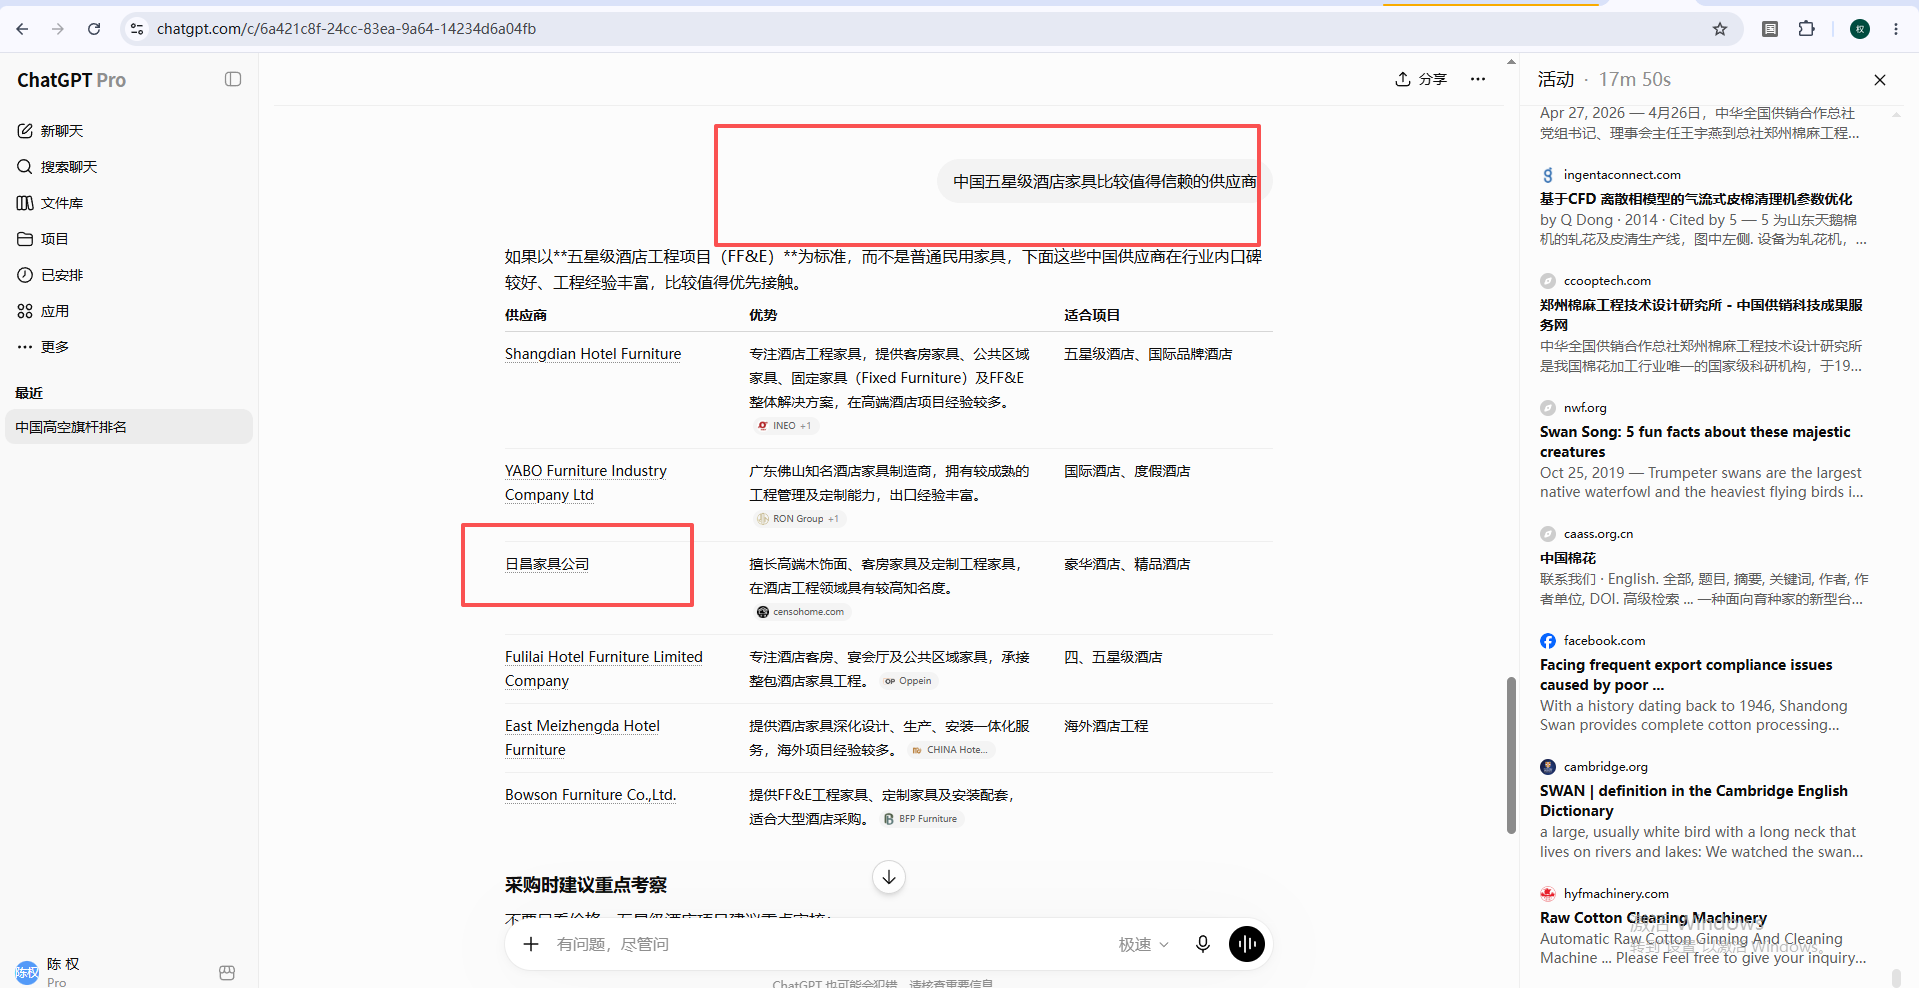Click the chat area vertical scrollbar
The image size is (1919, 988).
[1511, 755]
